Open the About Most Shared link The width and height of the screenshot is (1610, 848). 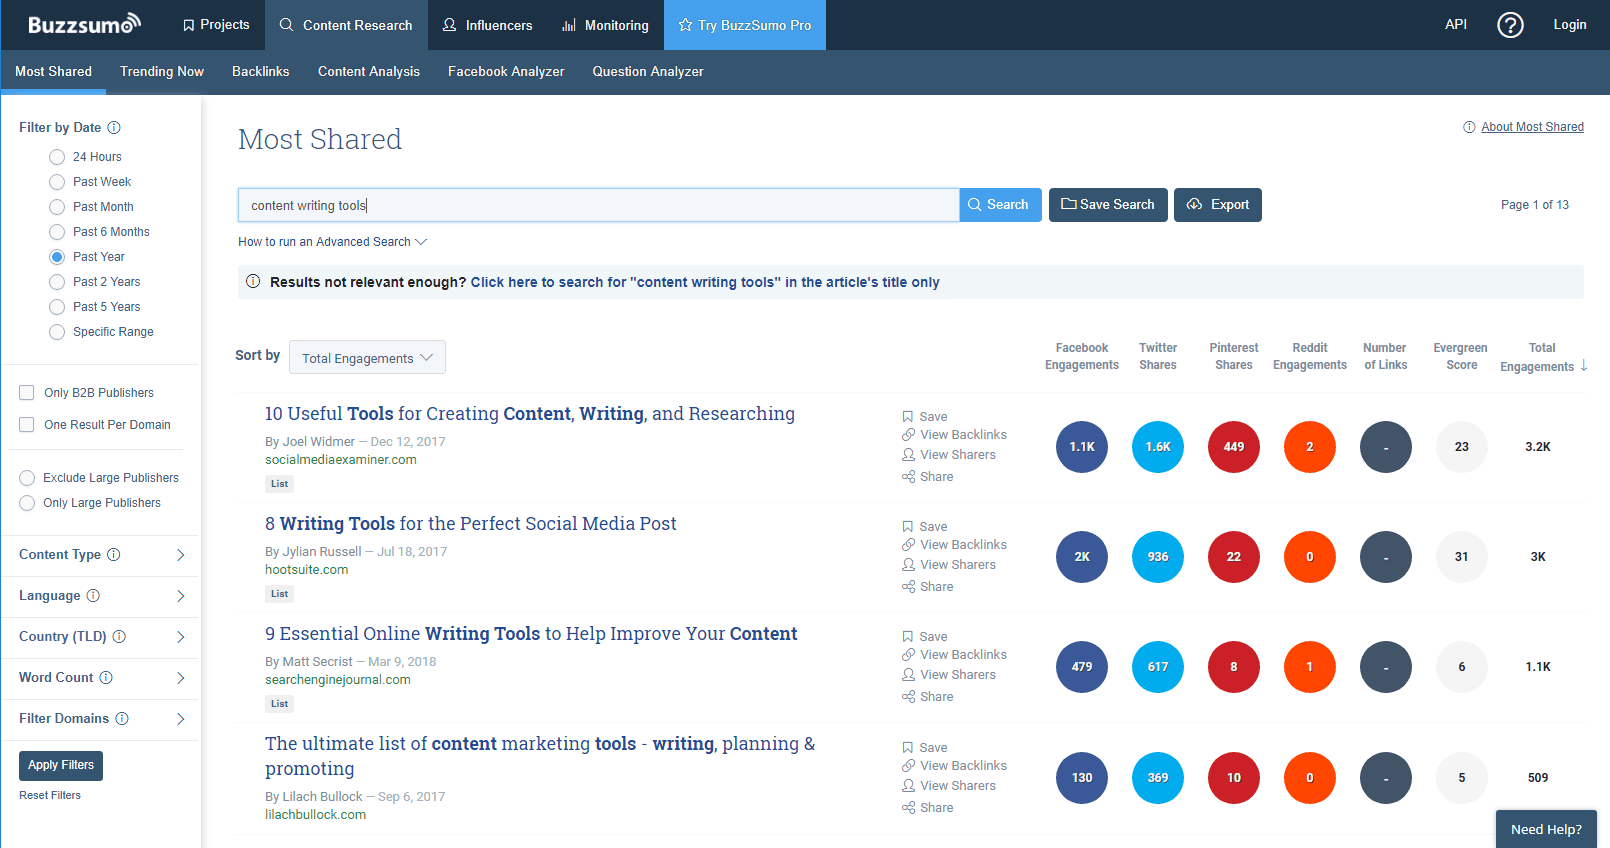(x=1532, y=127)
